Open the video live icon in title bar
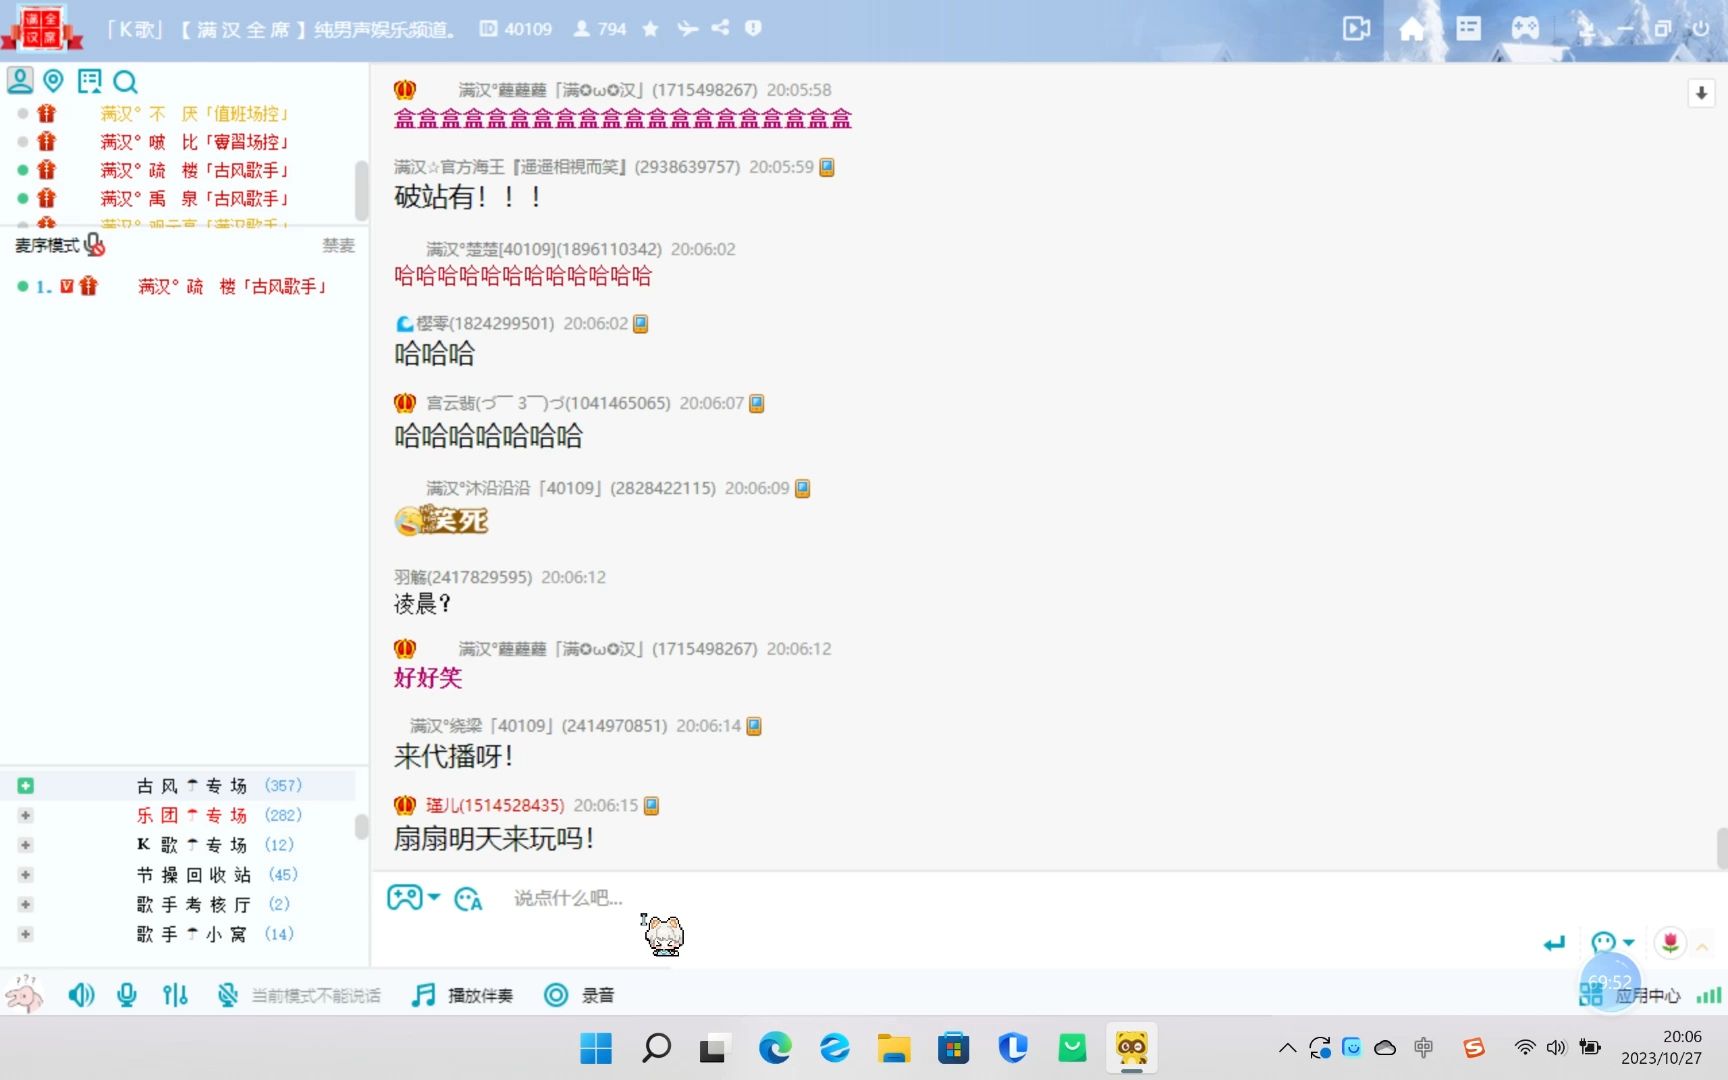 (x=1356, y=29)
